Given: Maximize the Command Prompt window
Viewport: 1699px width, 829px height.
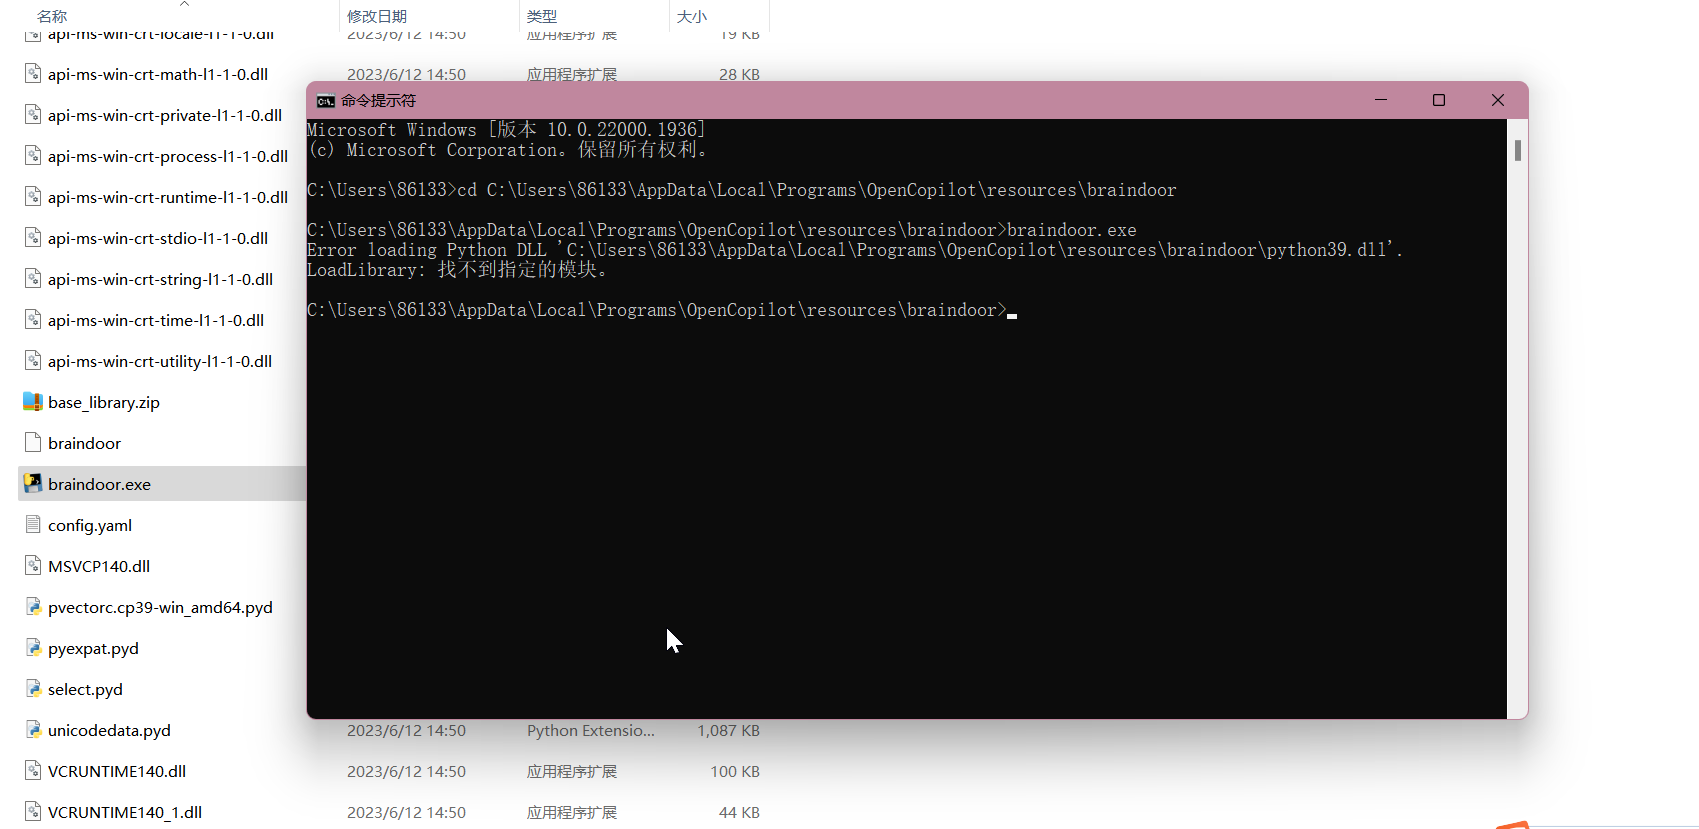Looking at the screenshot, I should 1439,100.
